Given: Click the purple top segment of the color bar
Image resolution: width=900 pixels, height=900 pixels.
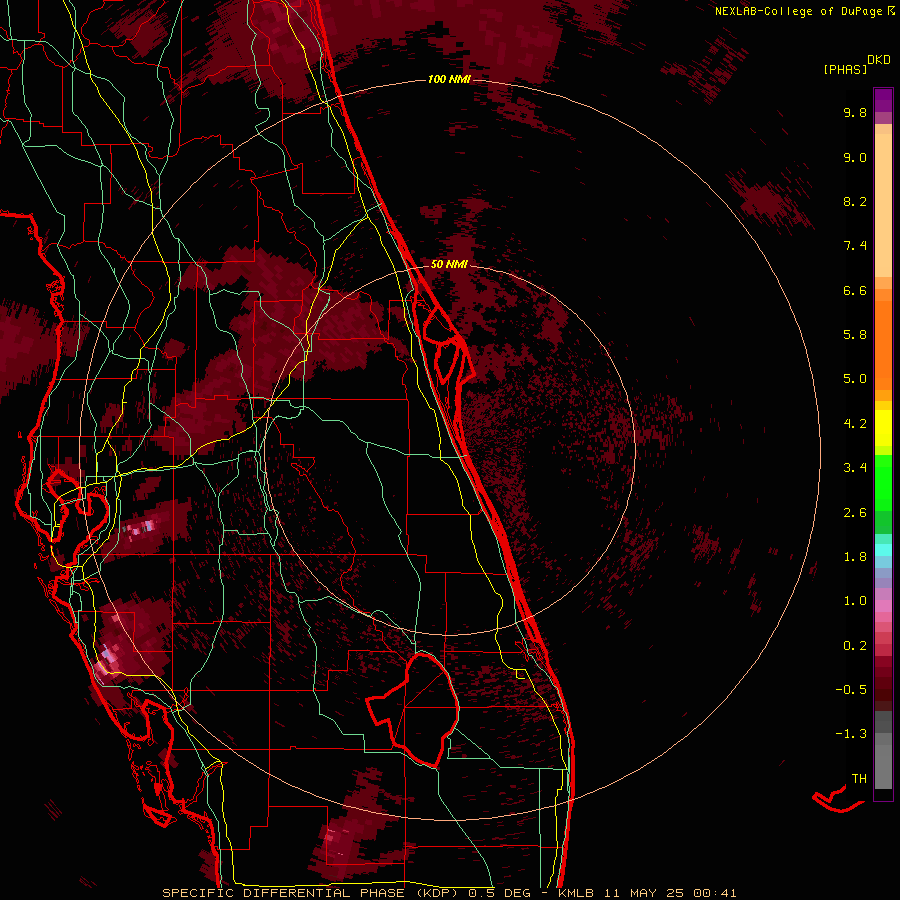Looking at the screenshot, I should 883,101.
